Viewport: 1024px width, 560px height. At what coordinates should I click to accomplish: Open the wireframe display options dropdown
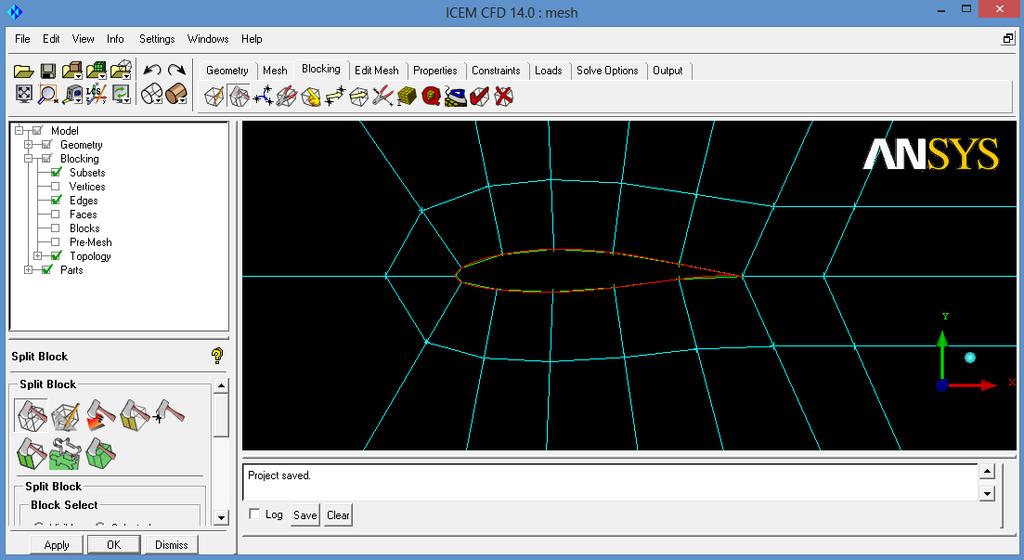[152, 95]
